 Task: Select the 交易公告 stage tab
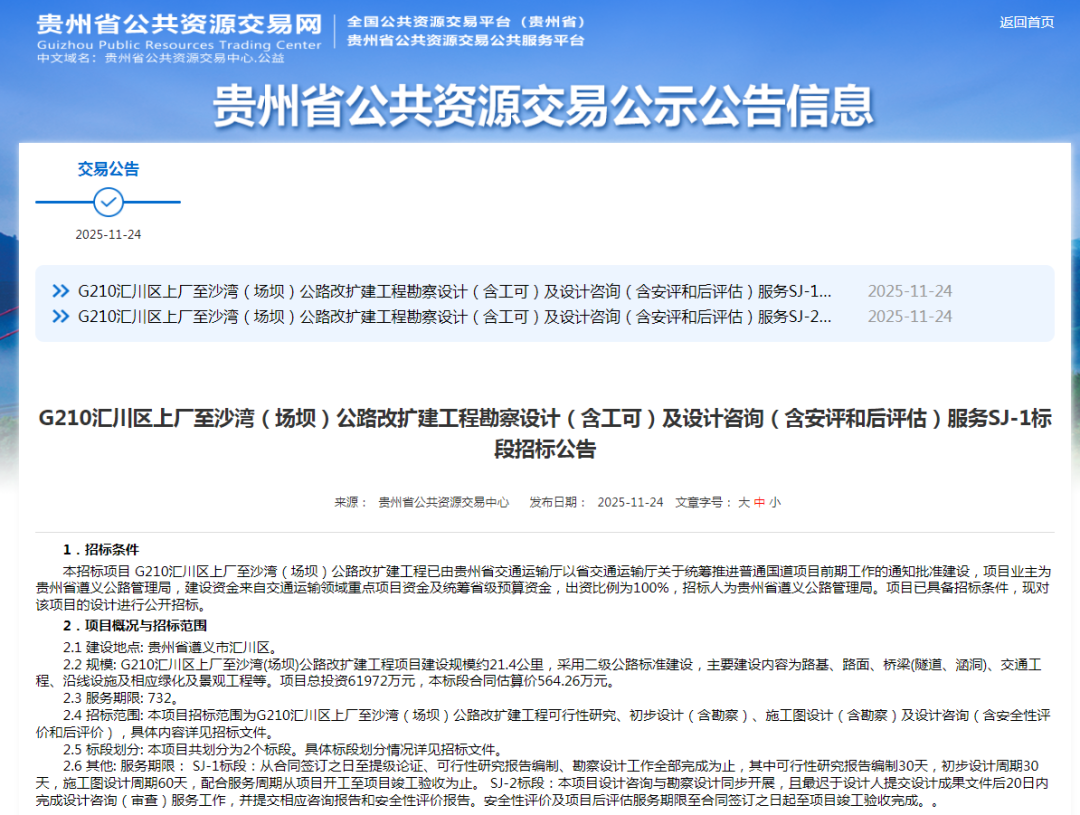click(x=109, y=169)
